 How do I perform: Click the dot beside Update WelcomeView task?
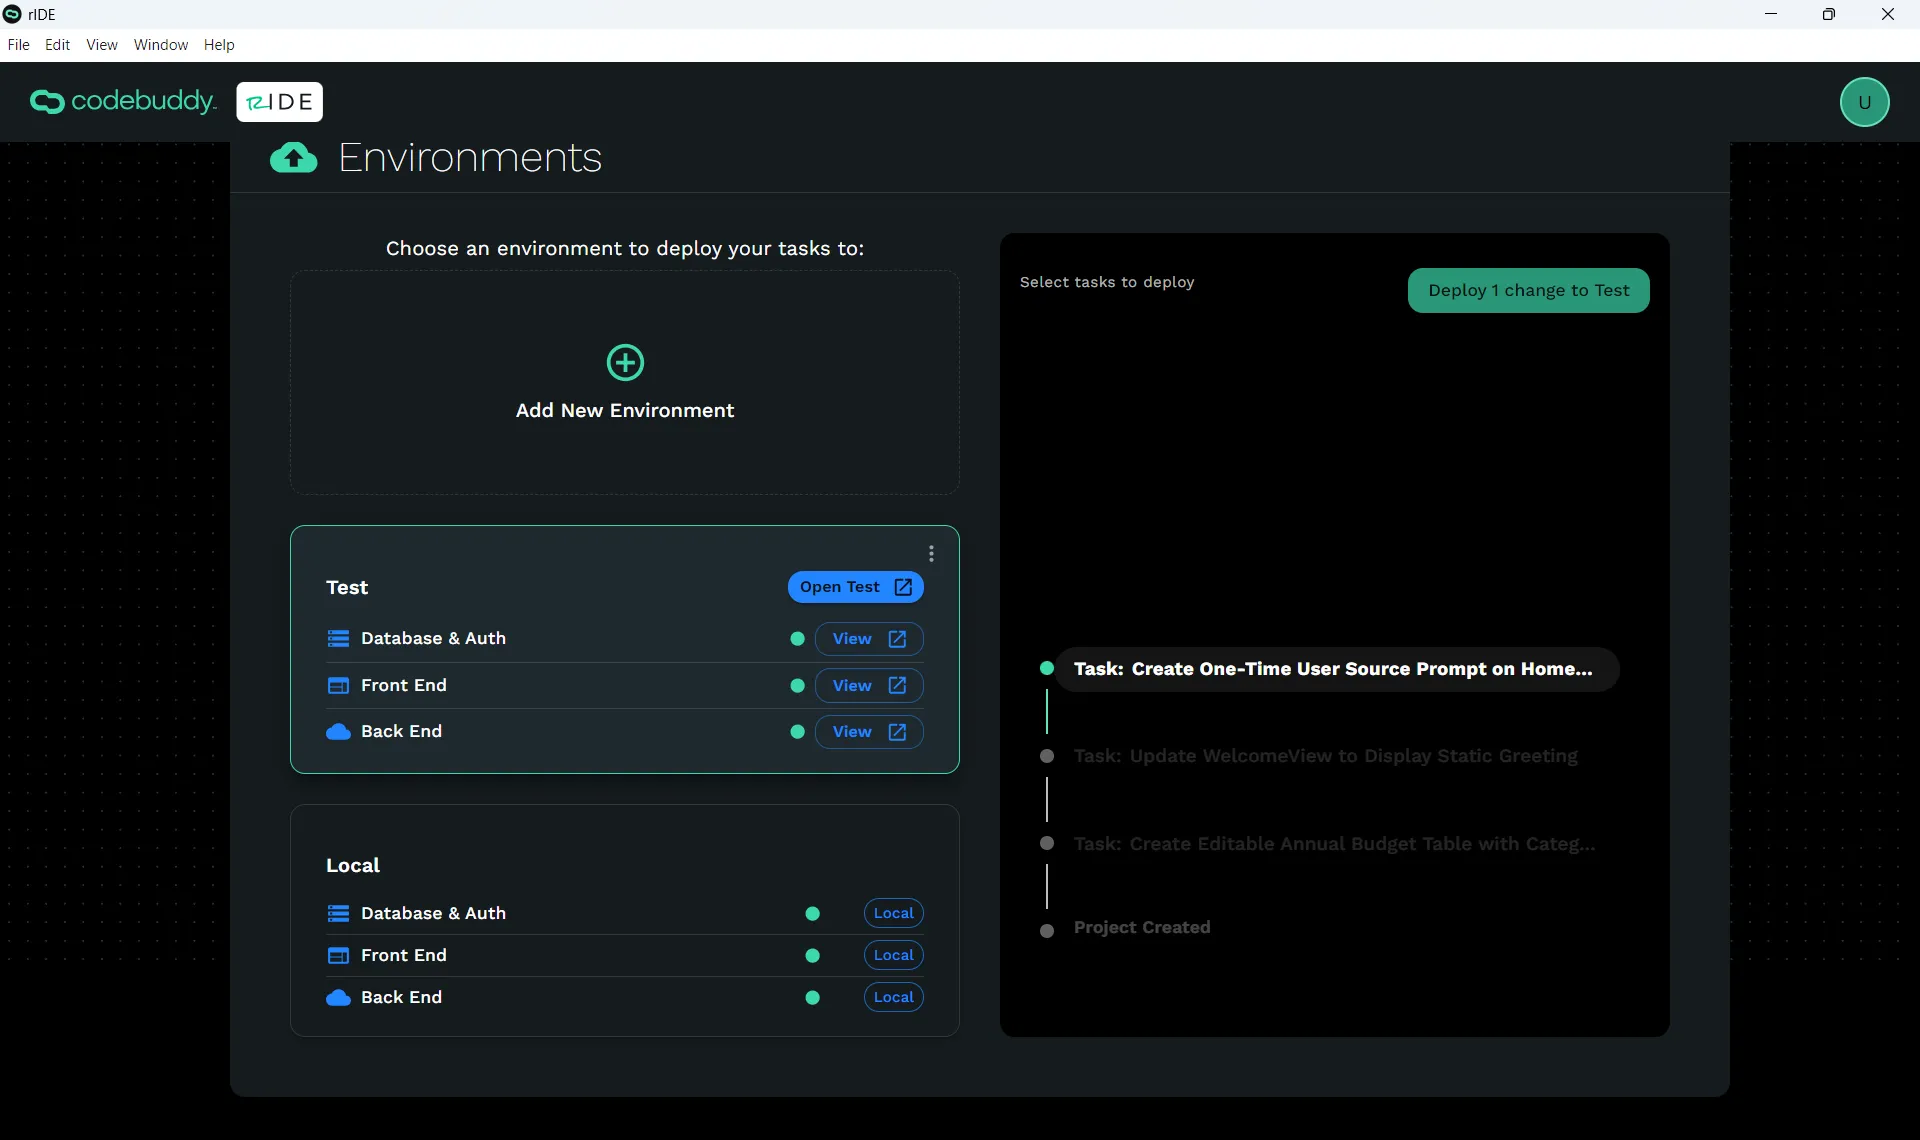tap(1047, 756)
